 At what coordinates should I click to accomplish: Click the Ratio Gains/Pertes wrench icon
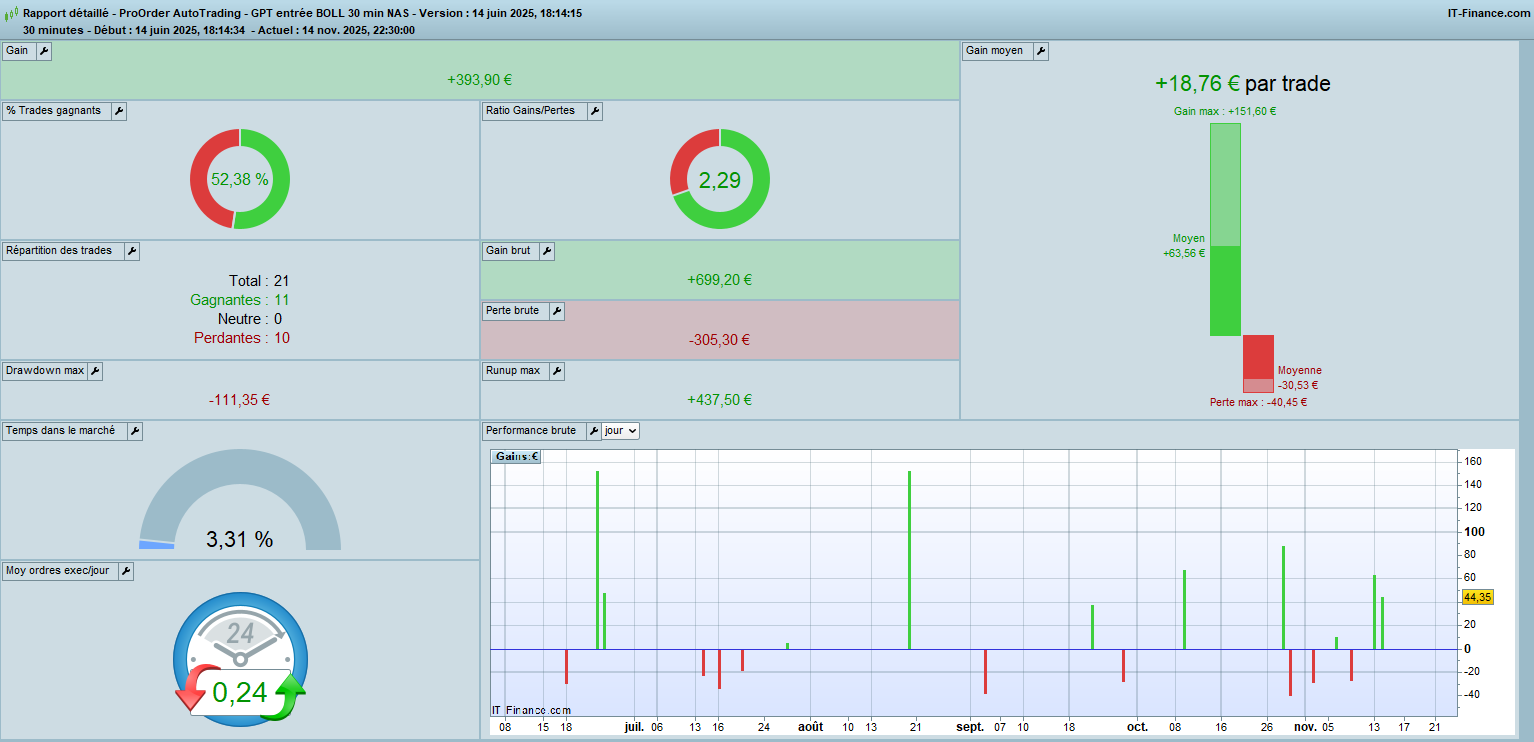click(x=595, y=111)
